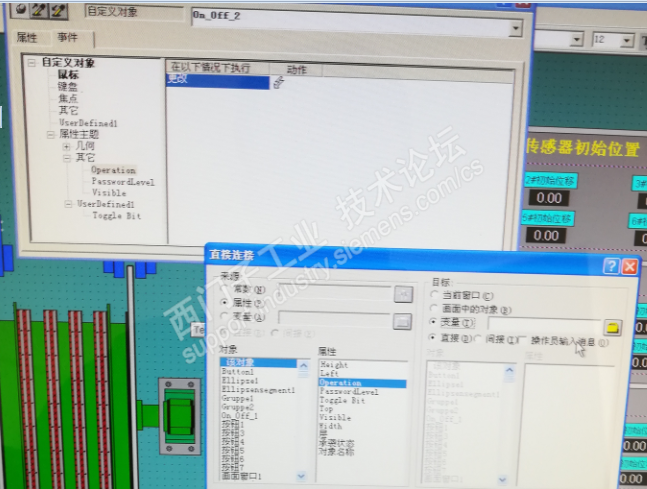Select Toggle Bit in the event tree
647x489 pixels.
[117, 215]
